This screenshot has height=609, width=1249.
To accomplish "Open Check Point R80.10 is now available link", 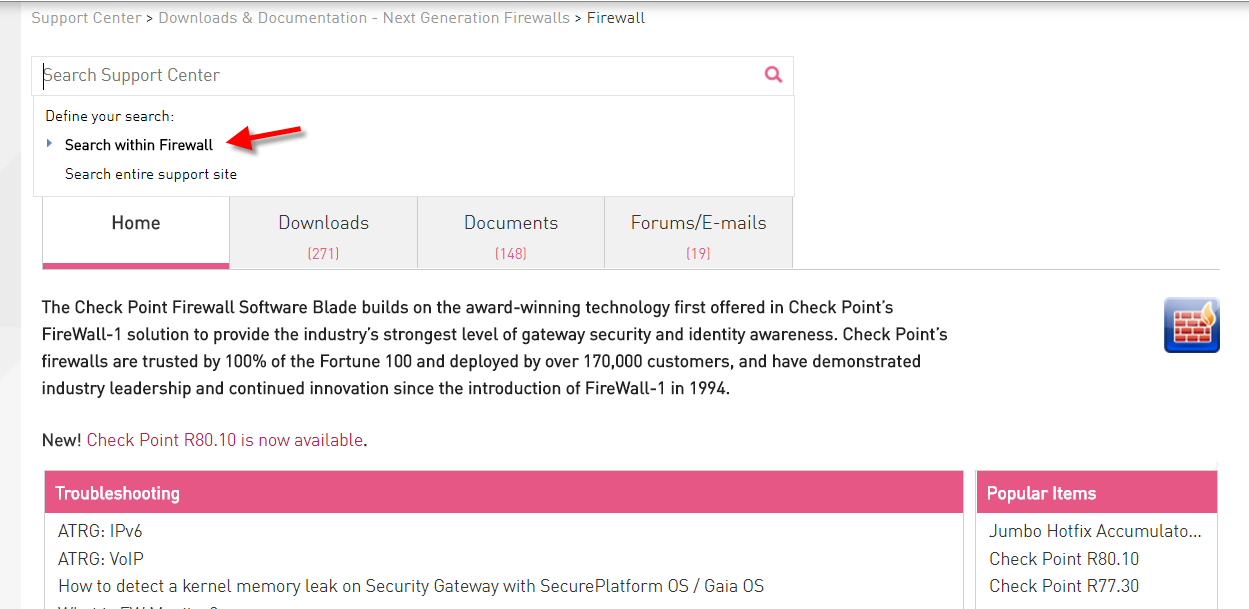I will point(225,440).
